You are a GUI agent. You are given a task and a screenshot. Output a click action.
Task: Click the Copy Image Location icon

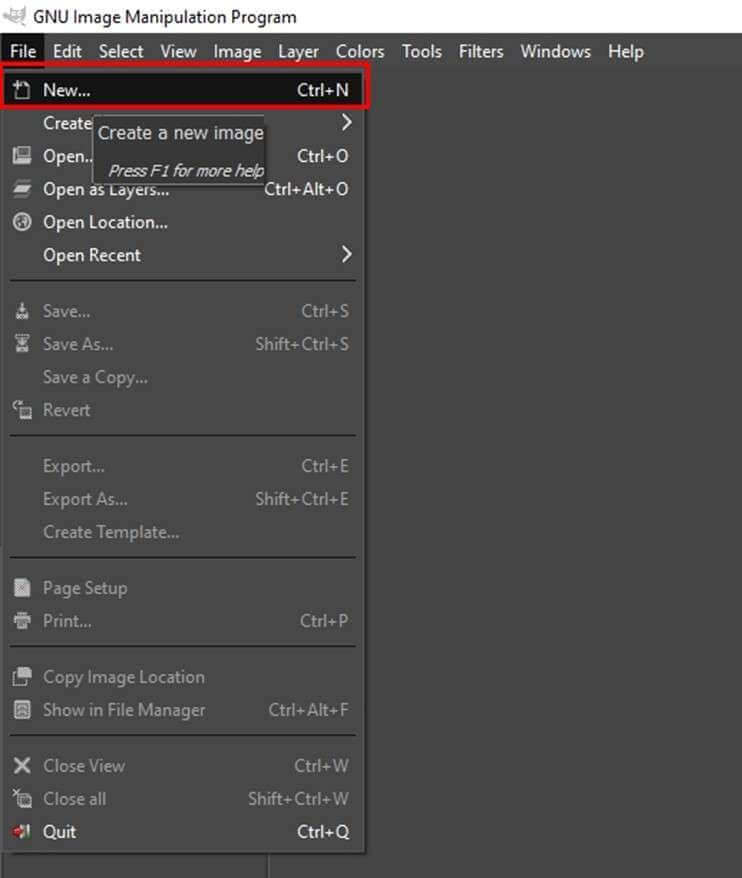[x=22, y=676]
